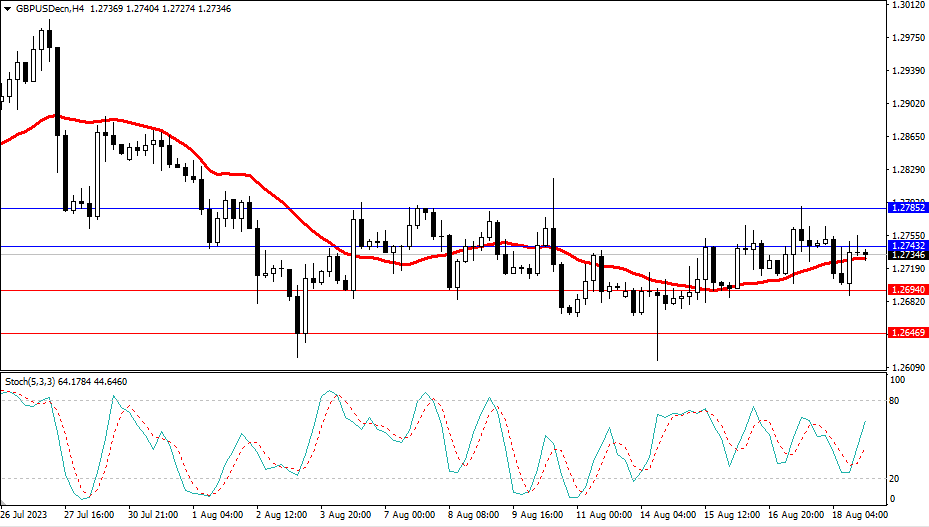Click the 1.30120 price axis value
This screenshot has width=929, height=527.
point(906,5)
